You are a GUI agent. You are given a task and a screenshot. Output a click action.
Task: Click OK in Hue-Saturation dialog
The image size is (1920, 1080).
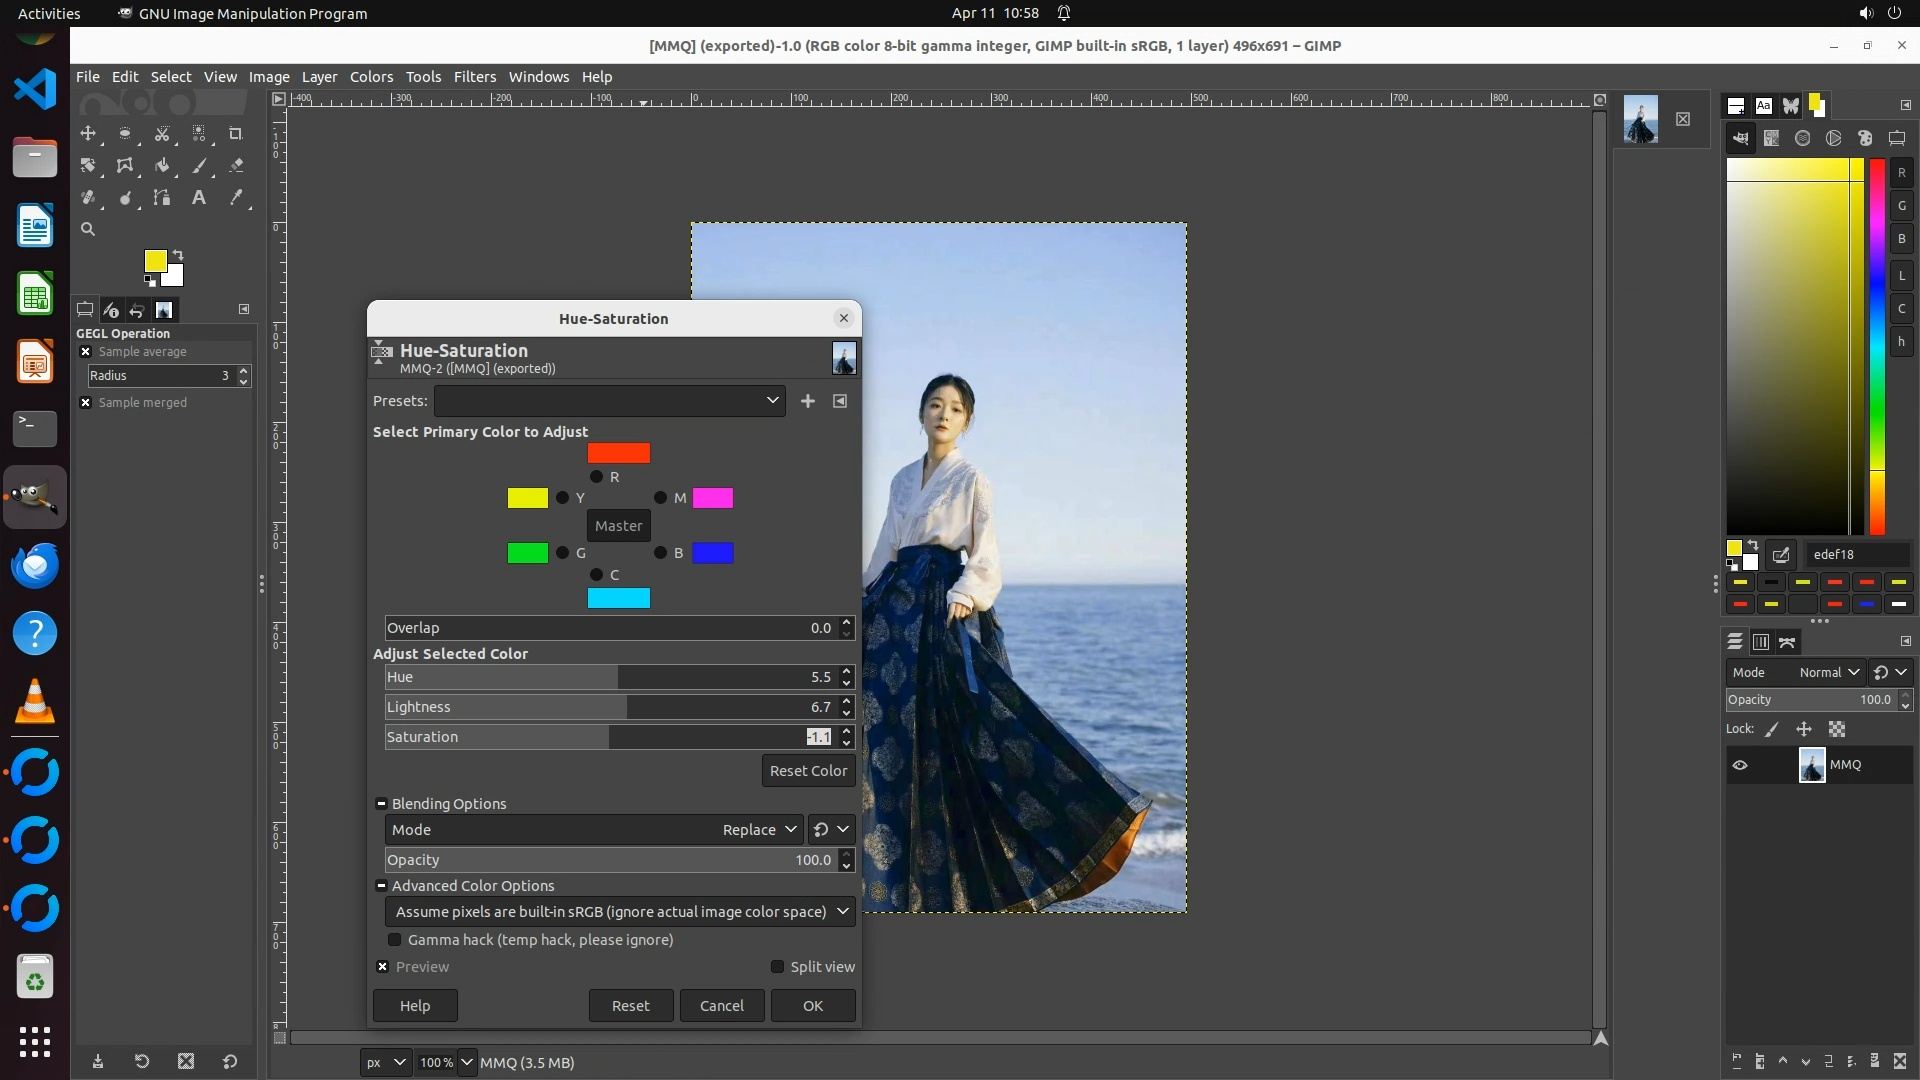812,1006
